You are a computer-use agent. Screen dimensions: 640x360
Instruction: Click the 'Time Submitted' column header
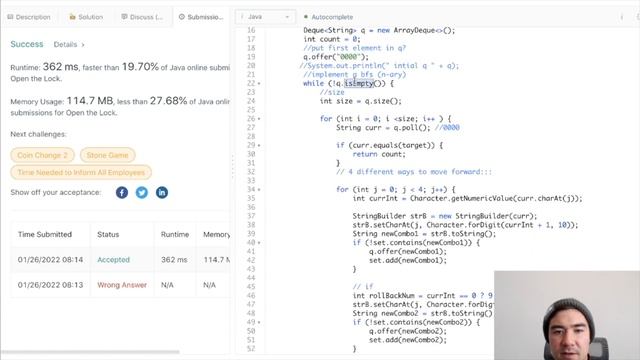coord(45,234)
